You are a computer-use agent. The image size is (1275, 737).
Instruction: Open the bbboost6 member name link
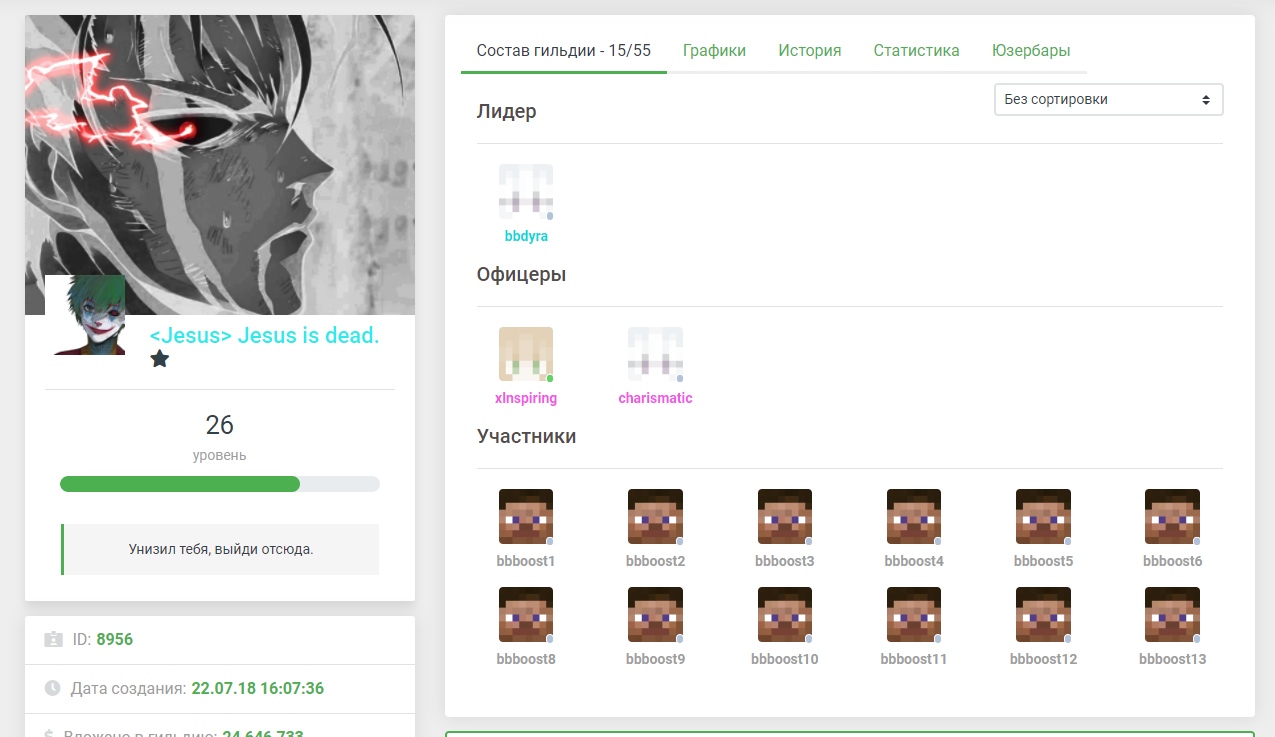click(x=1172, y=561)
